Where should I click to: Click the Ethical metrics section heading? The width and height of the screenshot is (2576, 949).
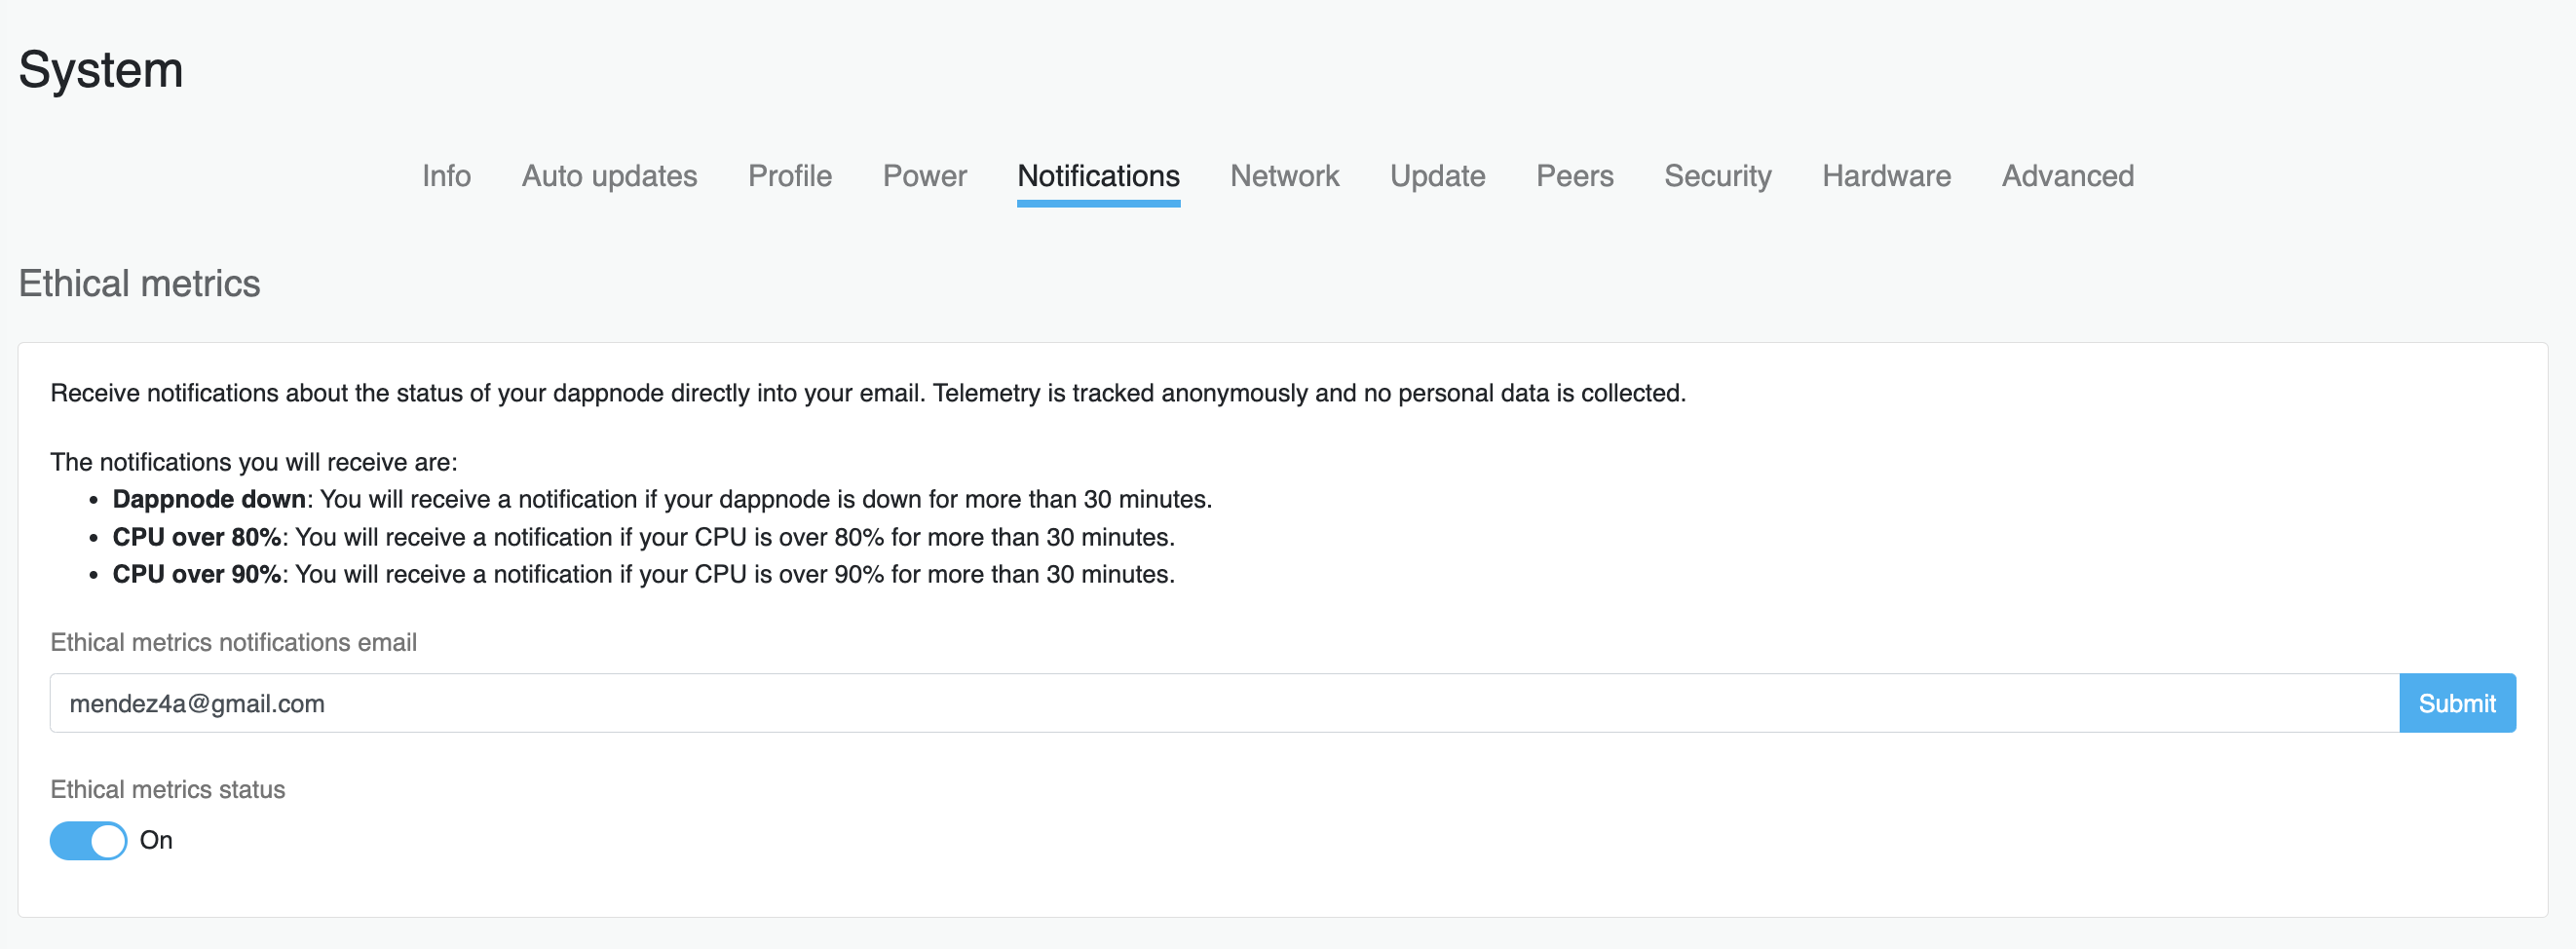tap(139, 283)
